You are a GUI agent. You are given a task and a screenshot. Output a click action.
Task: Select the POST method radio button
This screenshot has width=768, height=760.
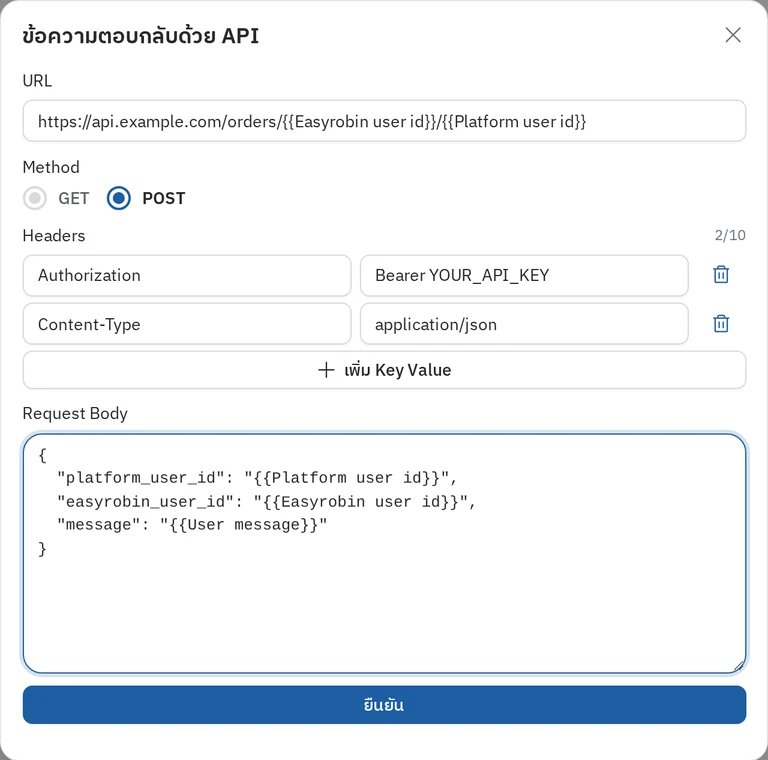[119, 198]
